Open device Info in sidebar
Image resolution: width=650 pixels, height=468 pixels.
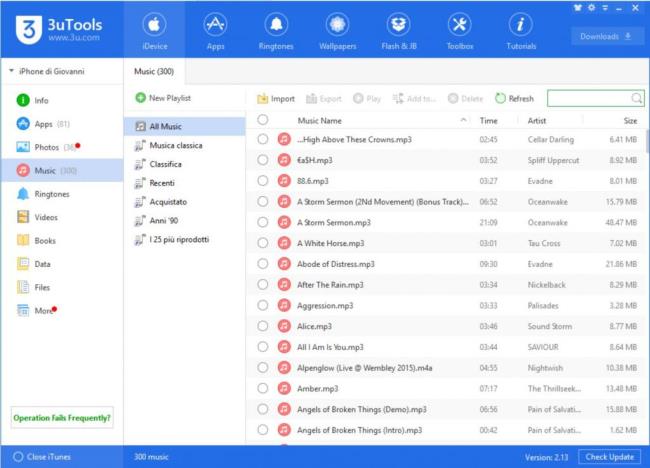point(62,100)
